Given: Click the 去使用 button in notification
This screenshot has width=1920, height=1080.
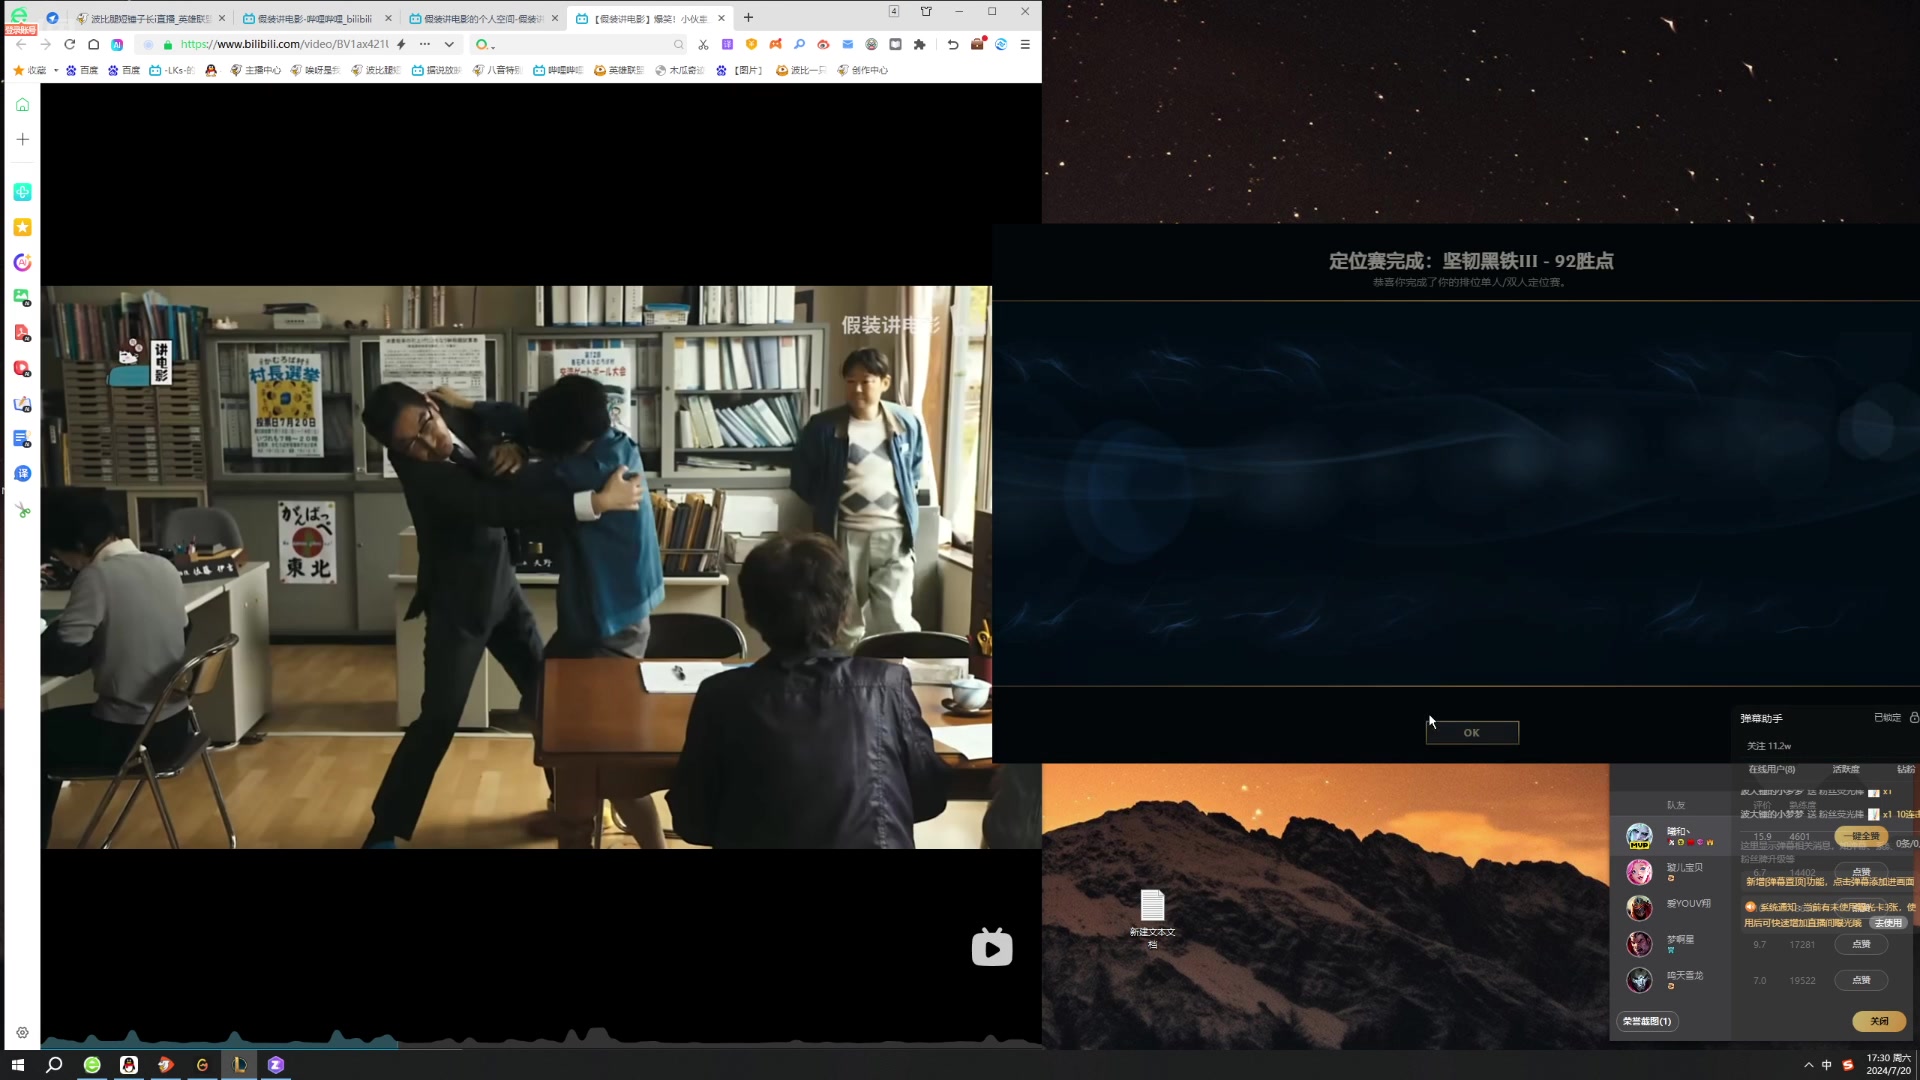Looking at the screenshot, I should pos(1887,923).
